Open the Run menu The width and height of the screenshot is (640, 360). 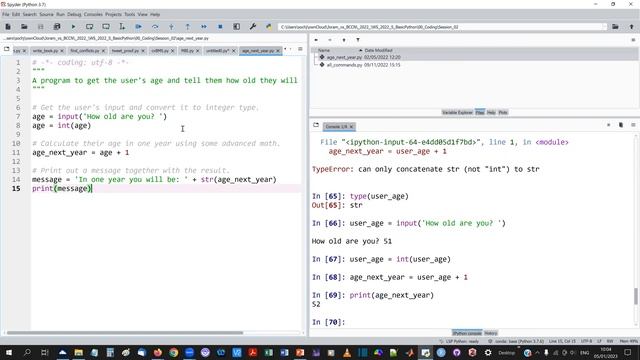tap(60, 14)
